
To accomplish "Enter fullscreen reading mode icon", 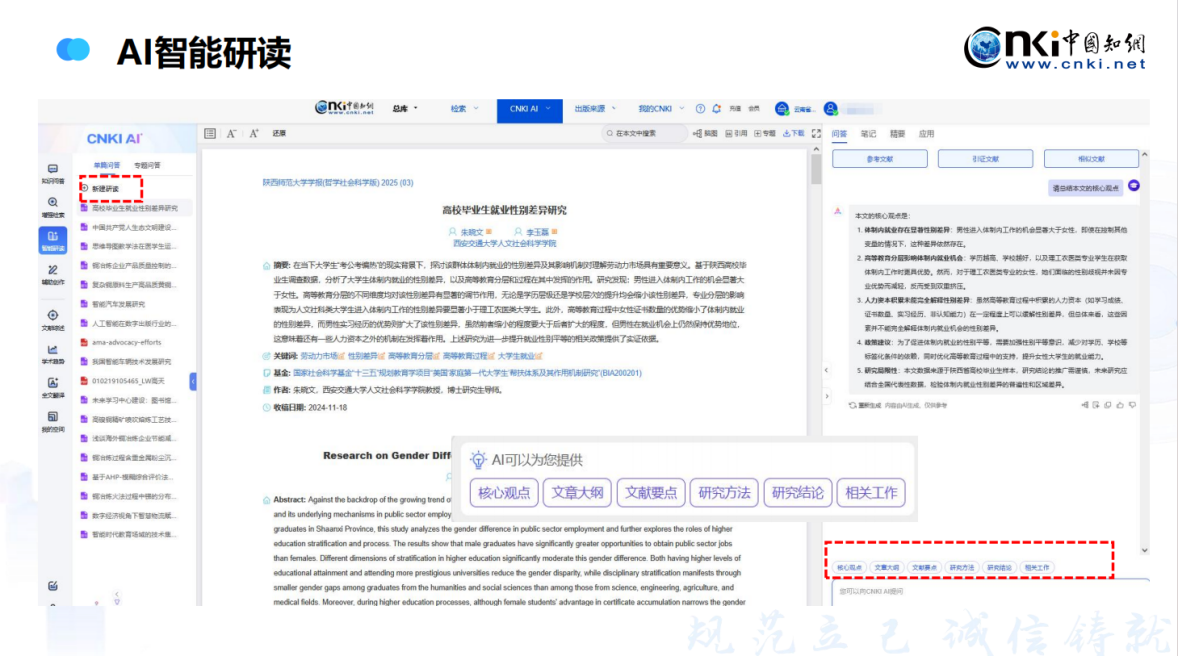I will [816, 133].
